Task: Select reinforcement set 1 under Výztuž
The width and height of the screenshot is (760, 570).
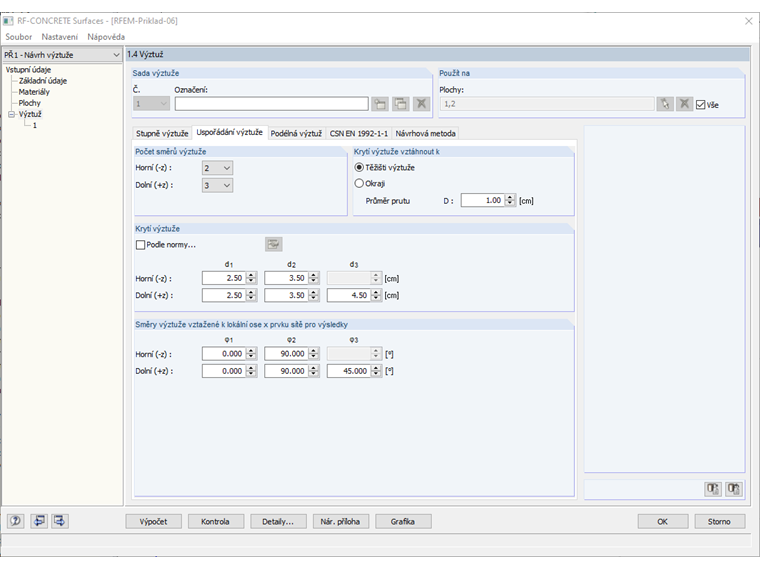Action: pyautogui.click(x=34, y=126)
